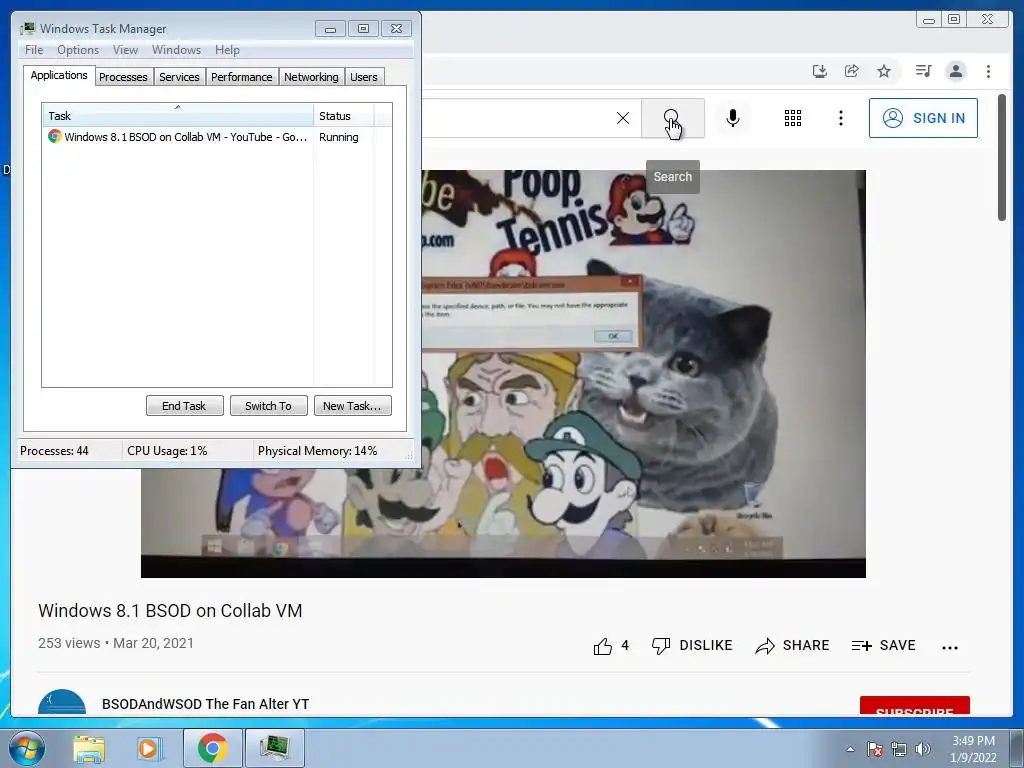Open the network tray icon
Viewport: 1024px width, 768px height.
tap(899, 749)
